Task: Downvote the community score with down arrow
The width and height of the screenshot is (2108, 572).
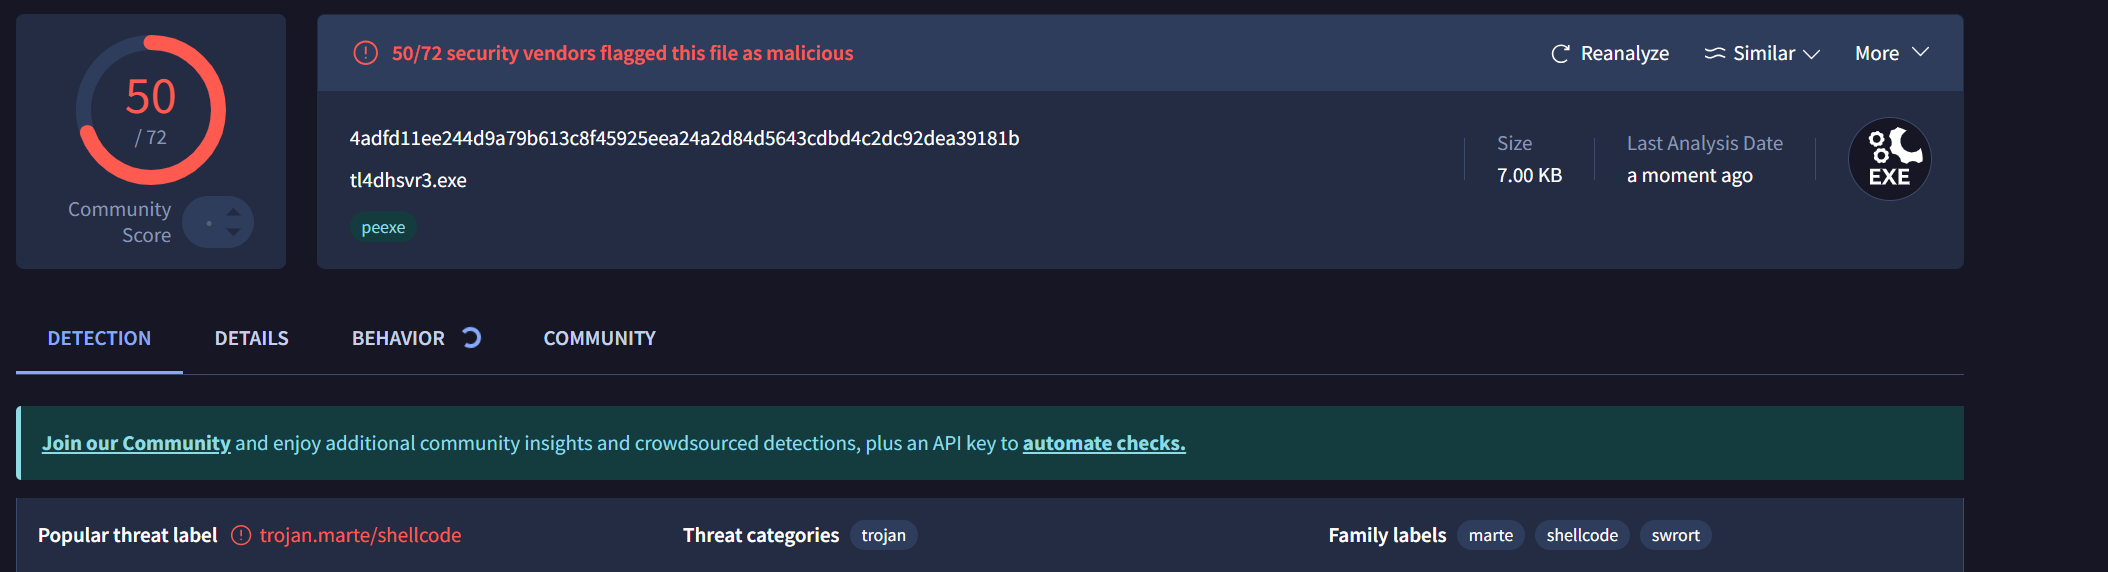Action: pyautogui.click(x=233, y=232)
